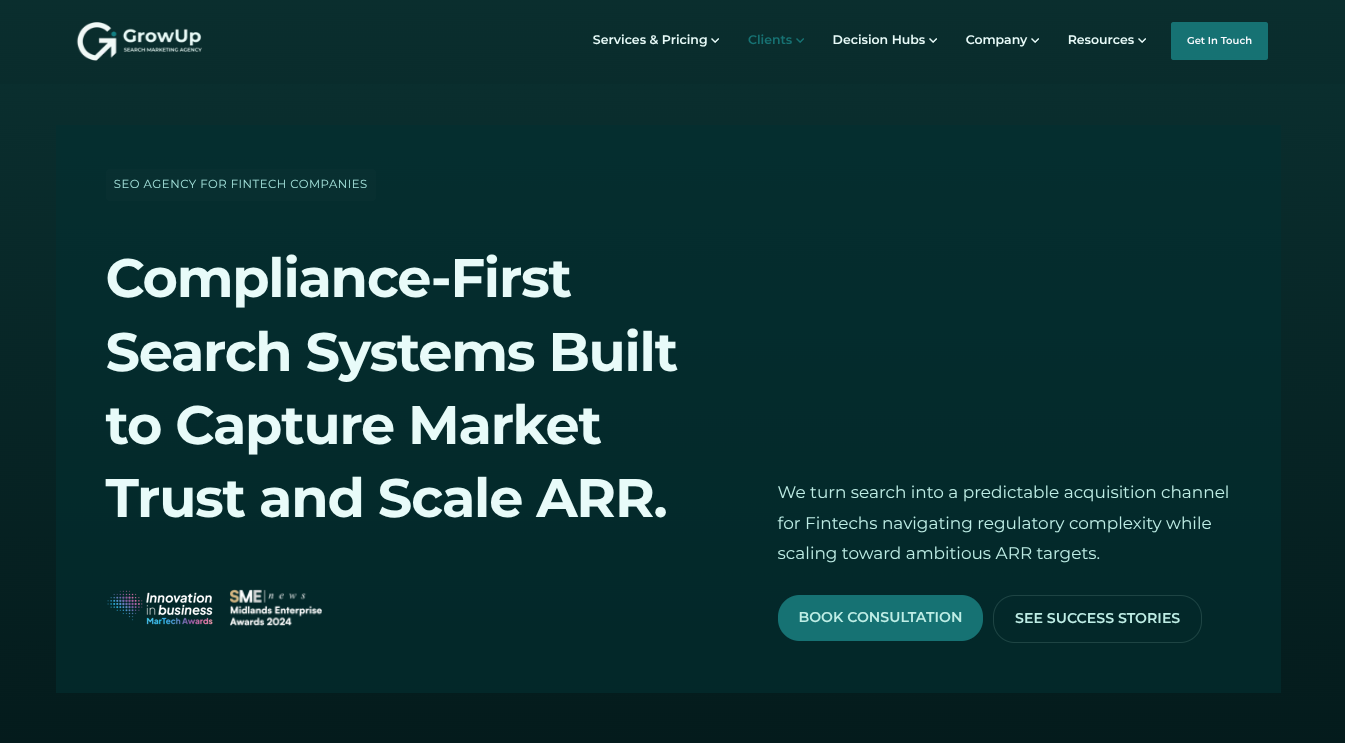
Task: Expand the Company dropdown chevron
Action: (1034, 40)
